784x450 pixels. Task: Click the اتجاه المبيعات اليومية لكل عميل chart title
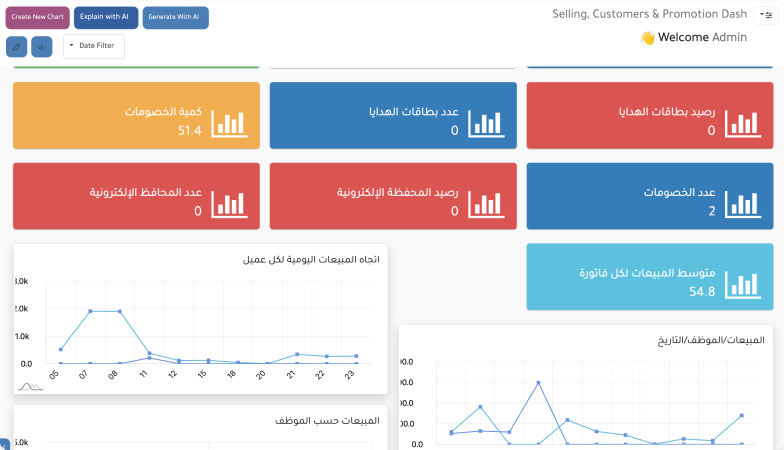tap(311, 259)
